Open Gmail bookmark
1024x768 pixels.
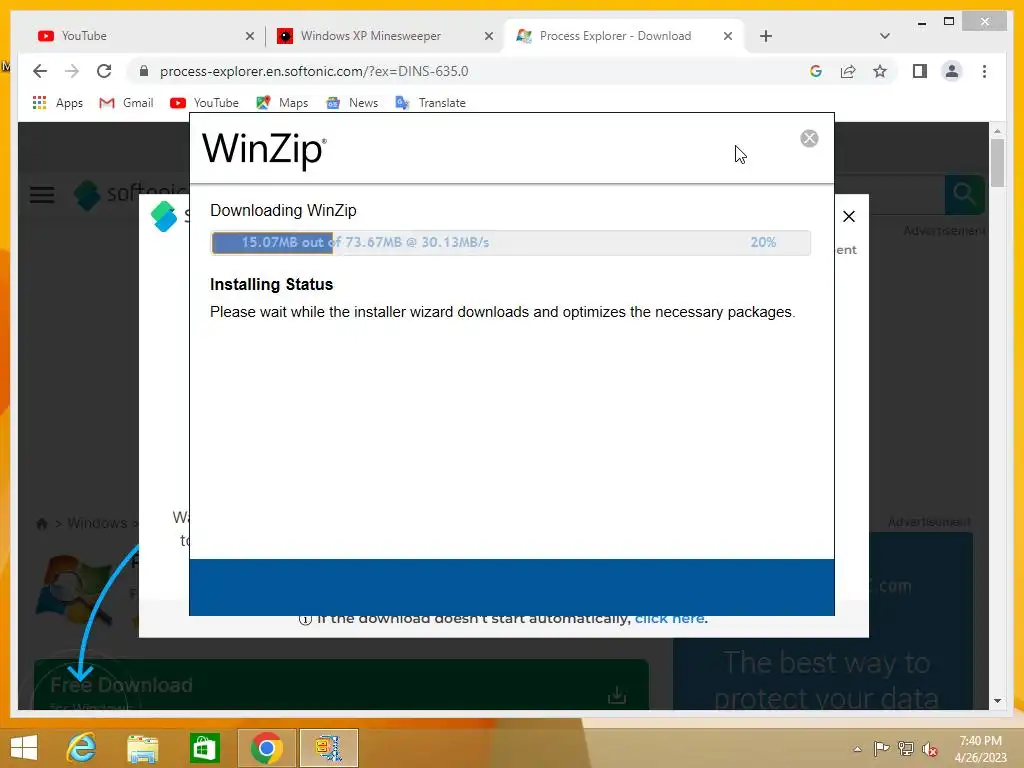point(126,103)
